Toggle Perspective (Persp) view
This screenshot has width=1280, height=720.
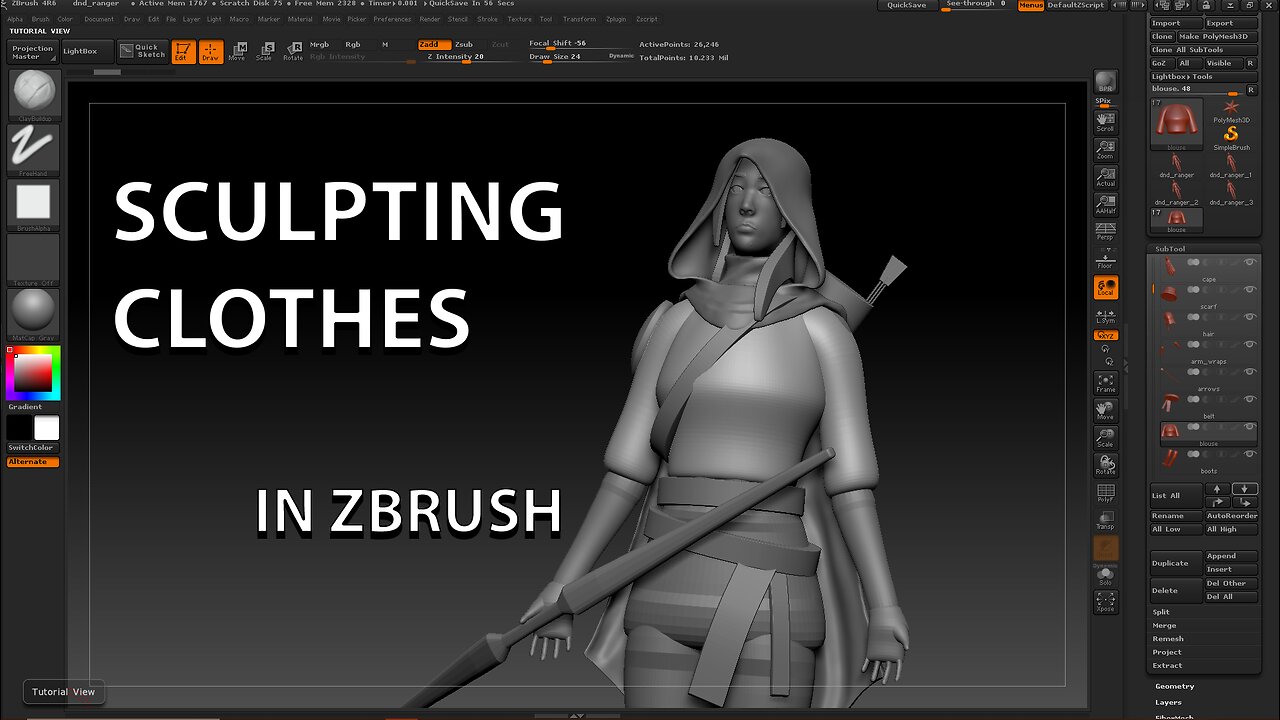coord(1105,232)
